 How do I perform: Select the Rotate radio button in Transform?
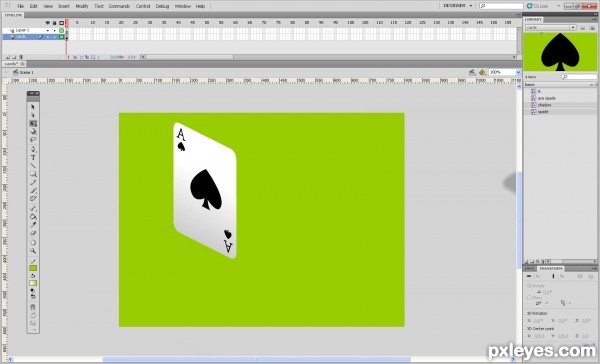click(530, 286)
